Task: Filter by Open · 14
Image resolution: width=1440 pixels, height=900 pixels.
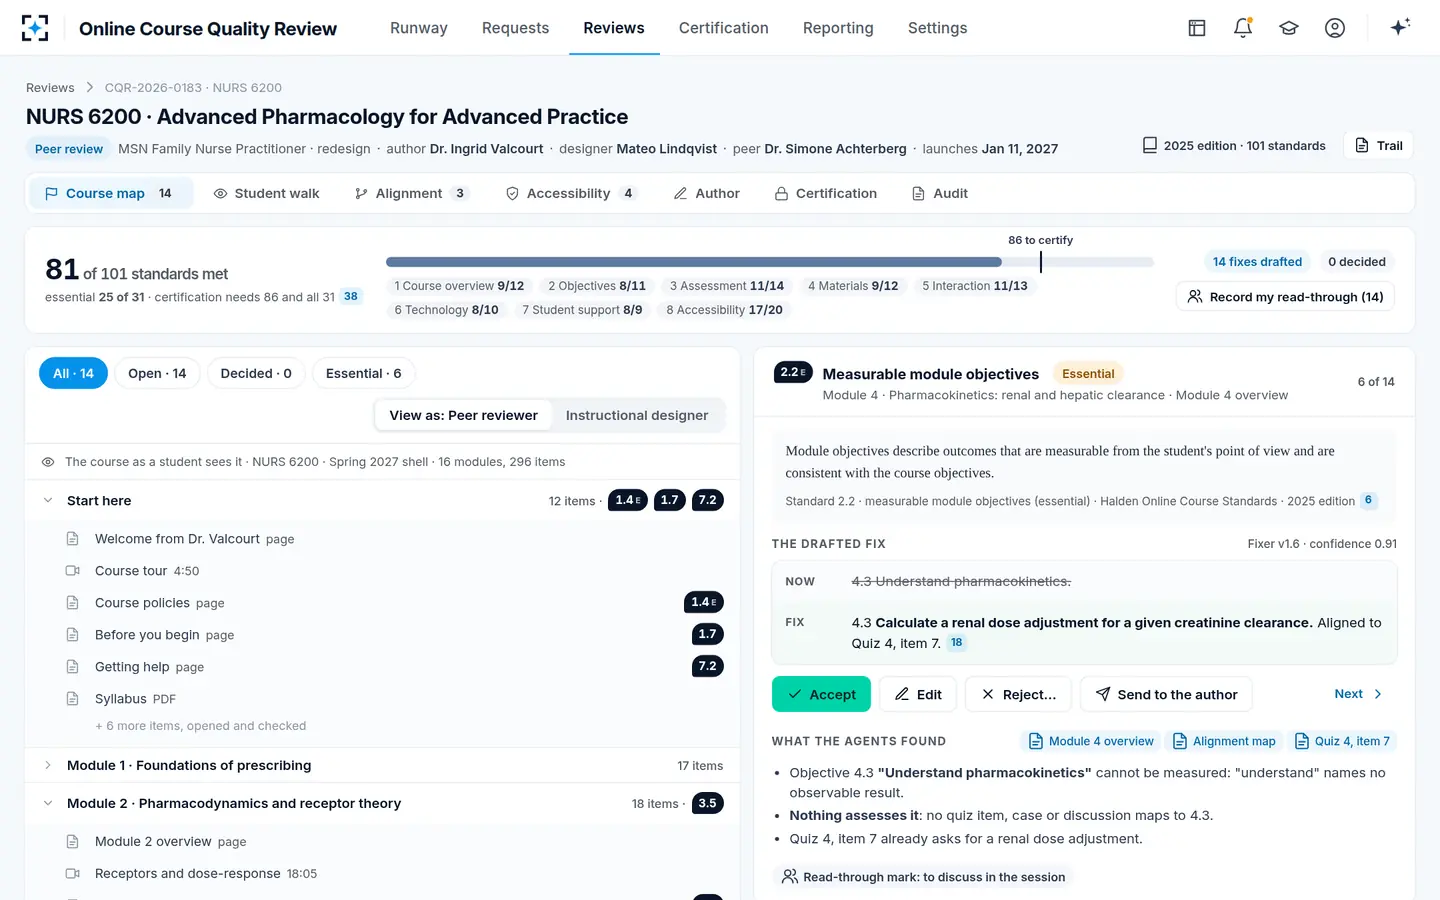Action: pyautogui.click(x=157, y=373)
